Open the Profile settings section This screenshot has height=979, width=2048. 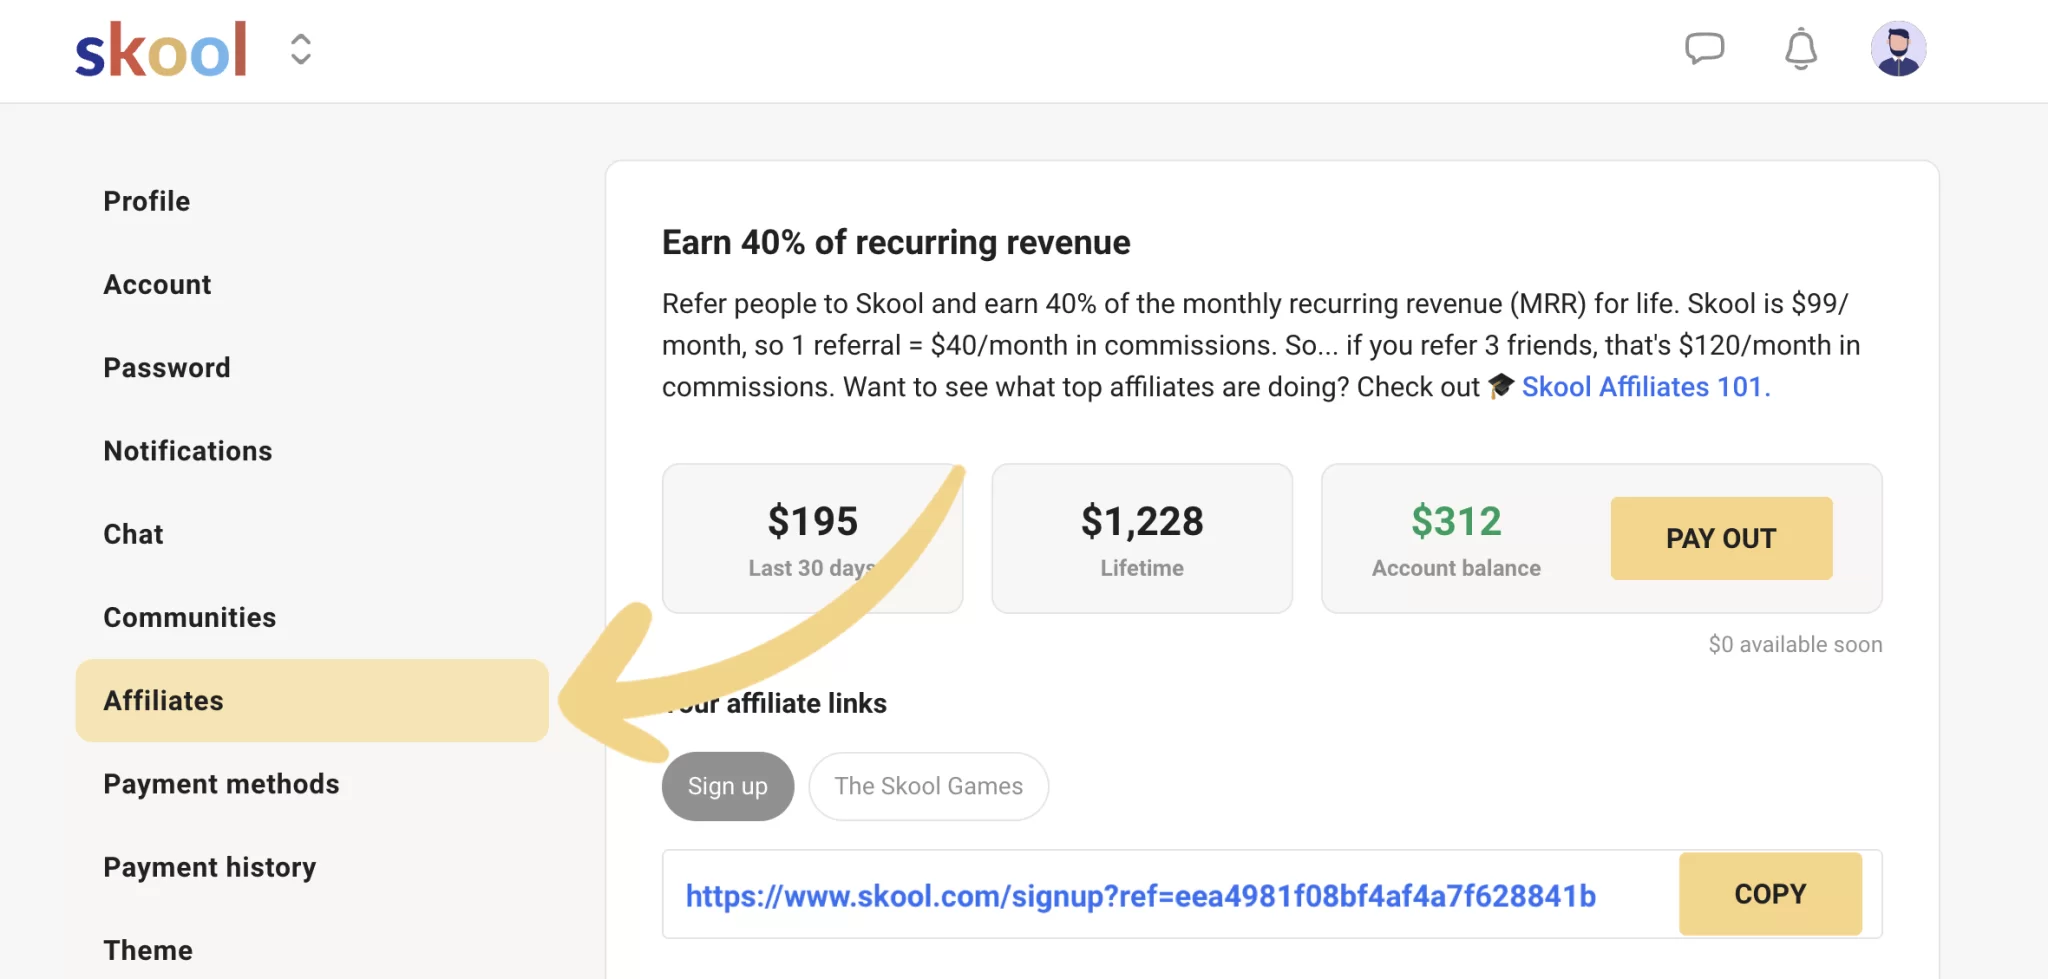[x=147, y=201]
